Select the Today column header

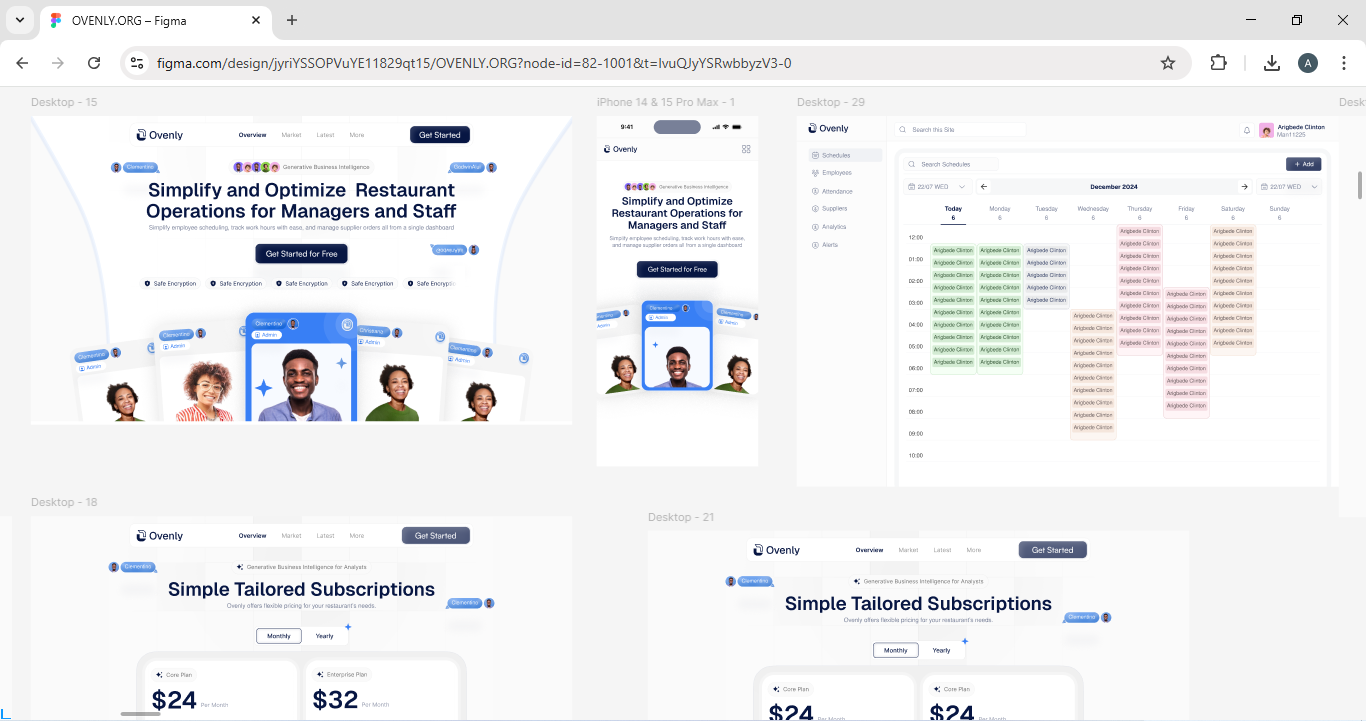[953, 213]
